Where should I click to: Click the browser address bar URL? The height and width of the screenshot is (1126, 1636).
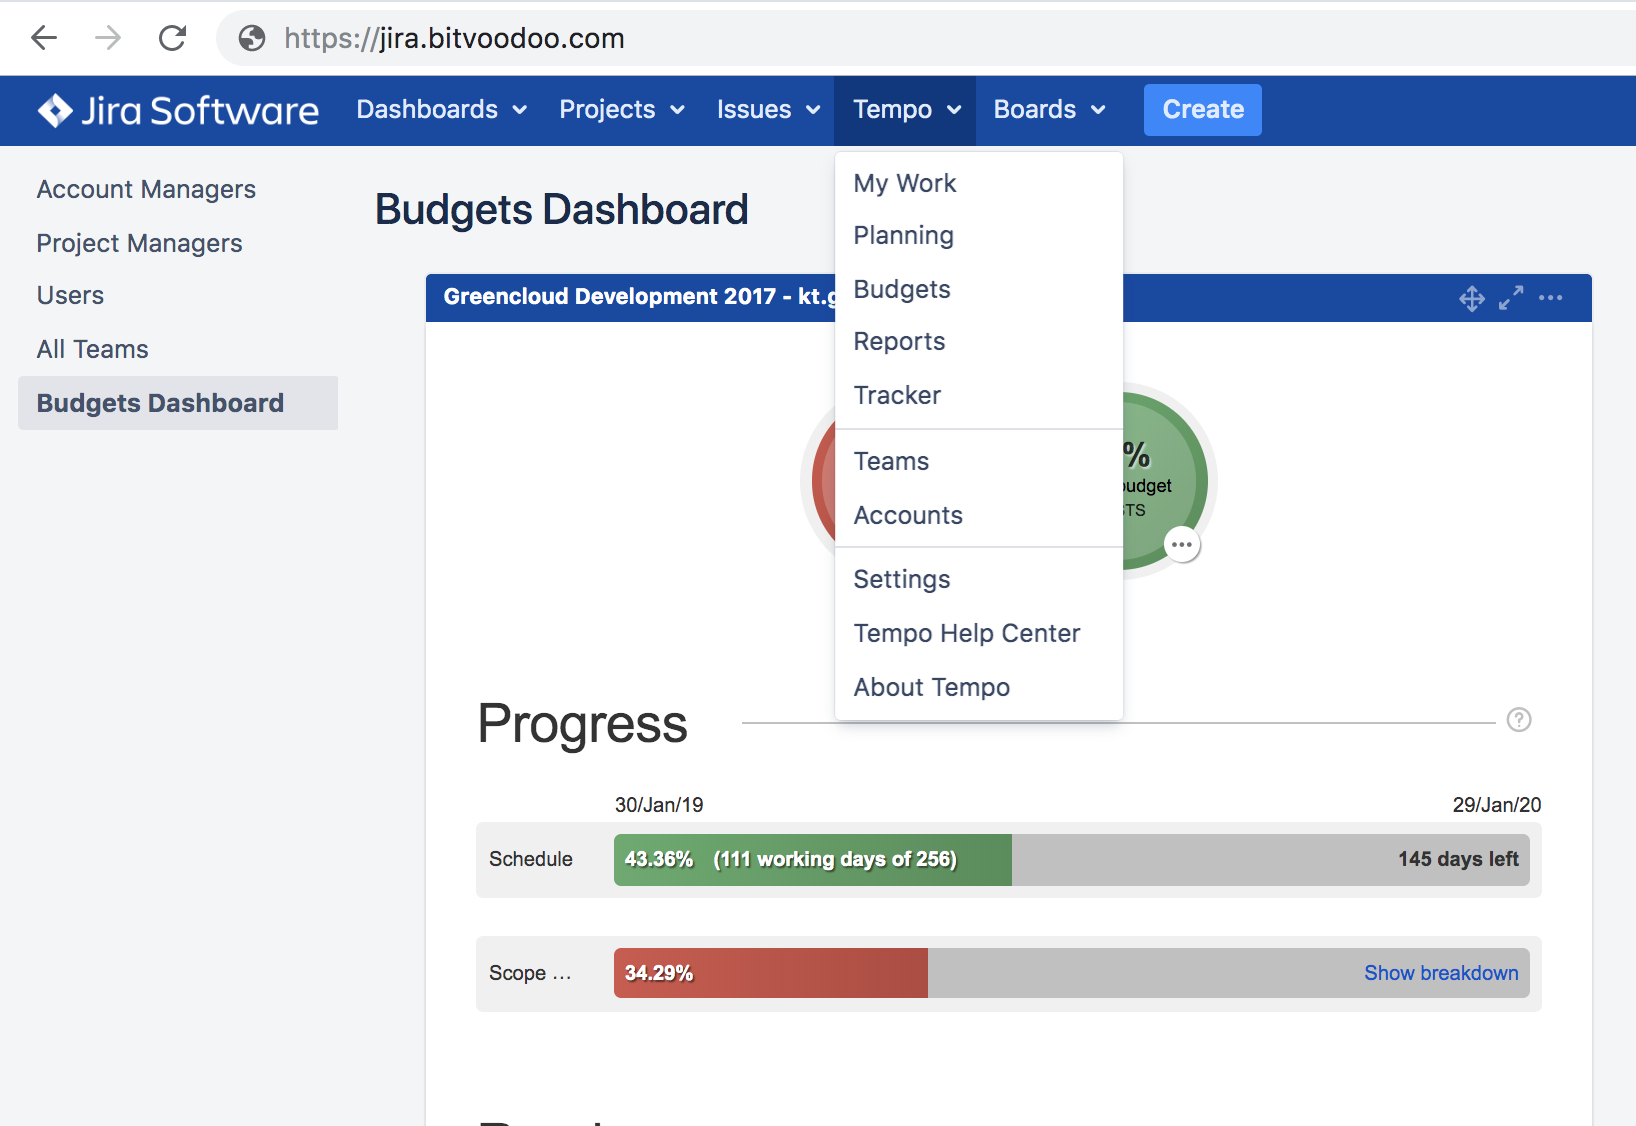(454, 38)
